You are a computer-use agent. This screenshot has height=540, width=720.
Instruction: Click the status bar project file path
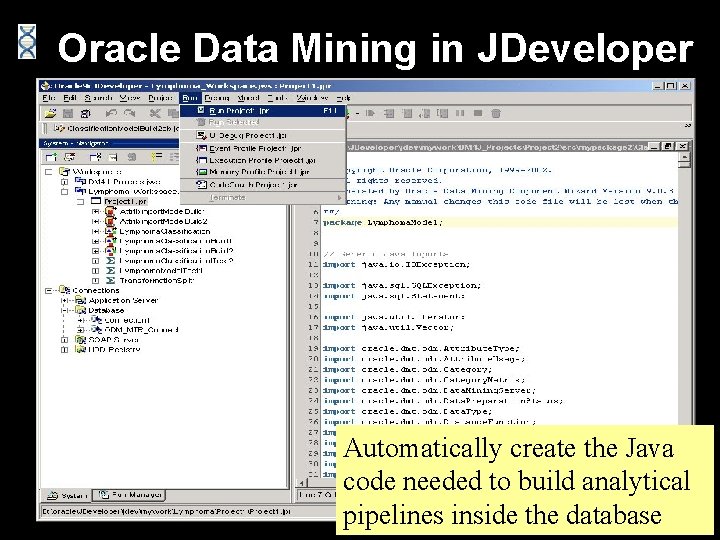coord(166,511)
